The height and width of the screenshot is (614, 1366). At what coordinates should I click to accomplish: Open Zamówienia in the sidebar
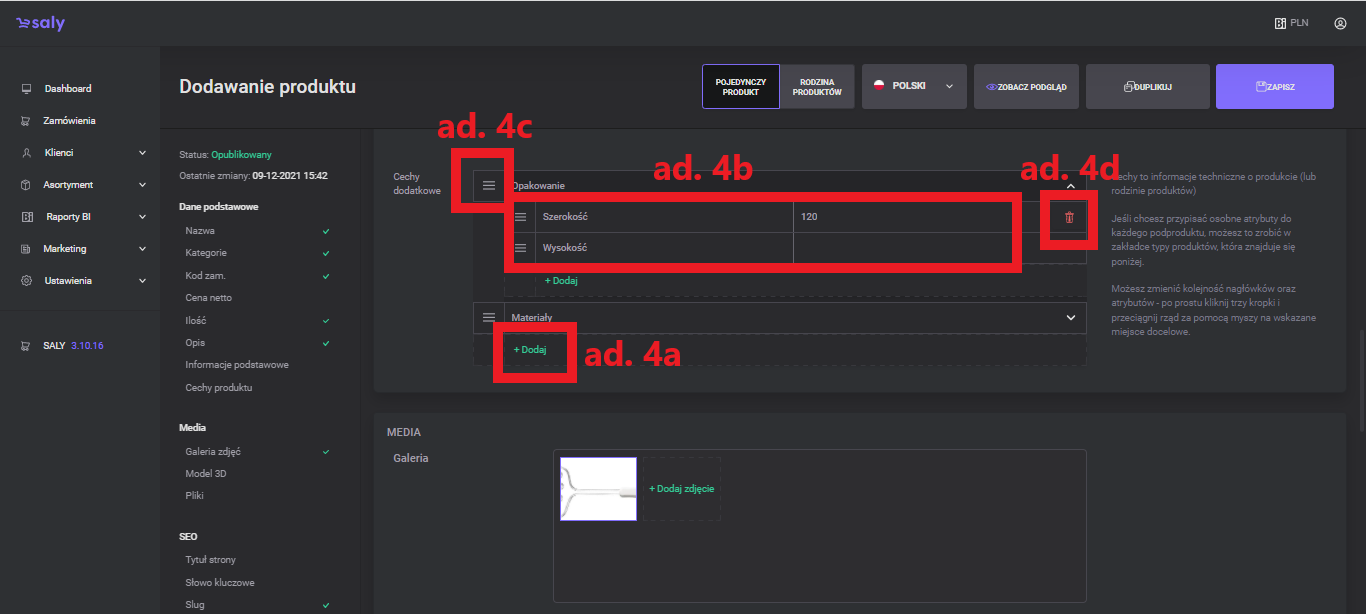pos(69,121)
